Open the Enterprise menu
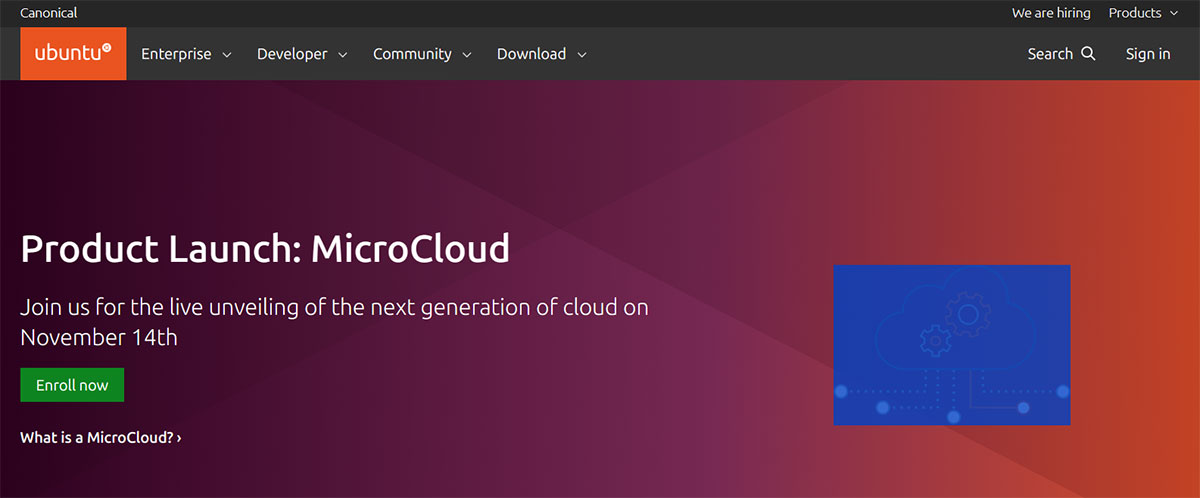Viewport: 1200px width, 498px height. coord(186,54)
